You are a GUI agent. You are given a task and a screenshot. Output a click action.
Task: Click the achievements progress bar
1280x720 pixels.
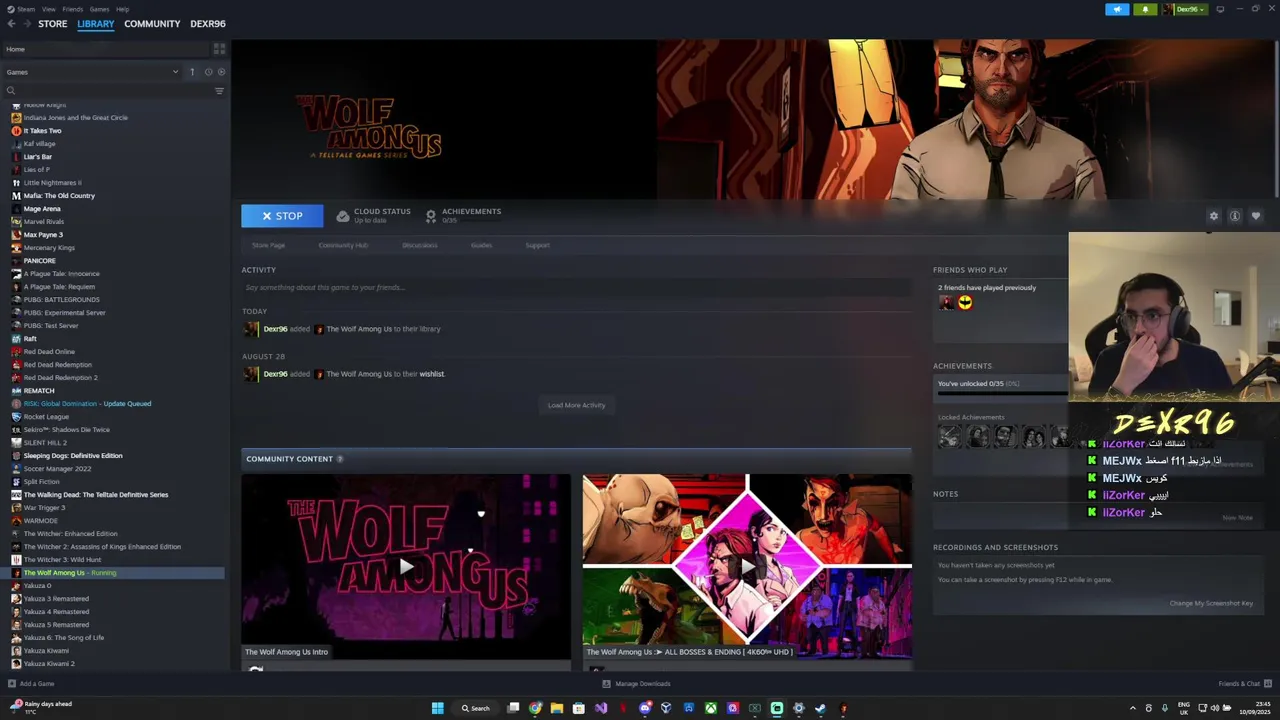point(1001,394)
